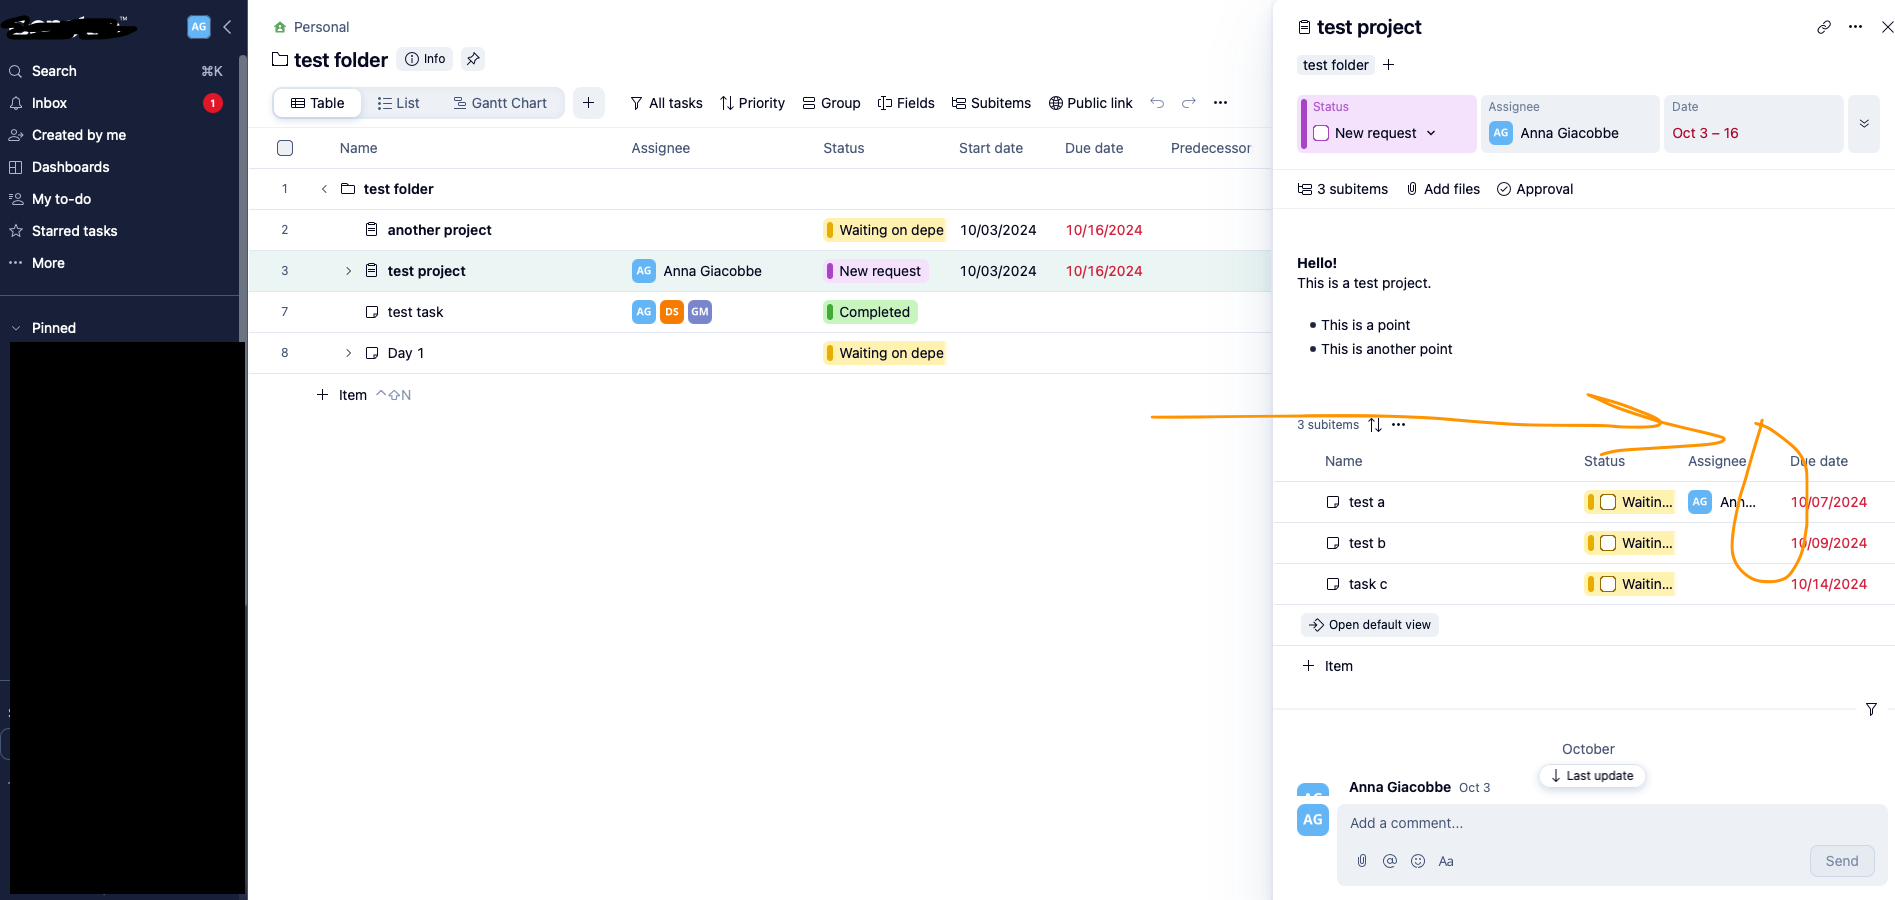Open text formatting Aa options

(x=1446, y=861)
